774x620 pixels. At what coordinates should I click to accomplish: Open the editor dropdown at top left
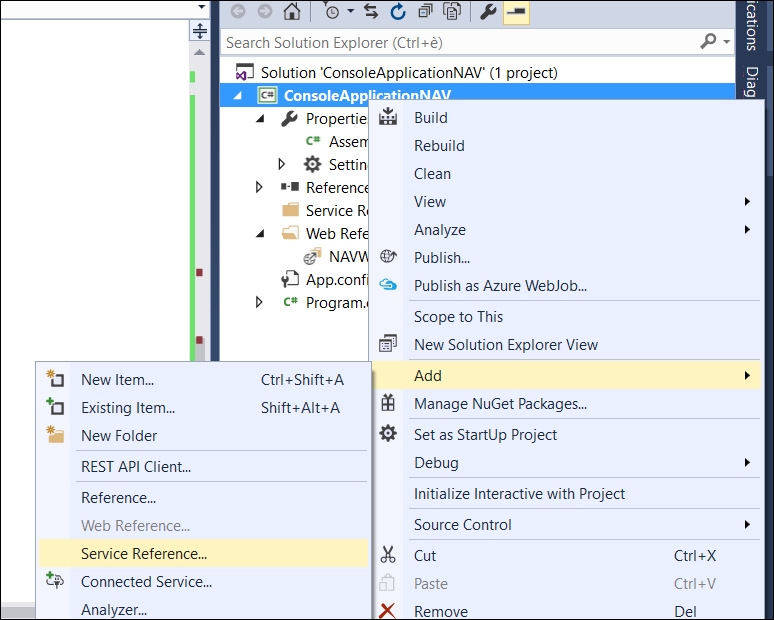(x=201, y=7)
